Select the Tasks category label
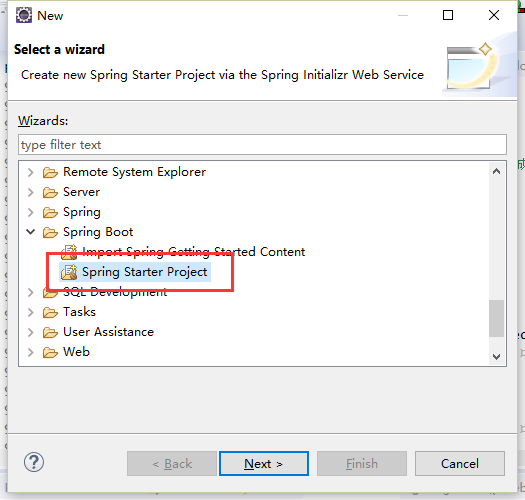 [79, 312]
